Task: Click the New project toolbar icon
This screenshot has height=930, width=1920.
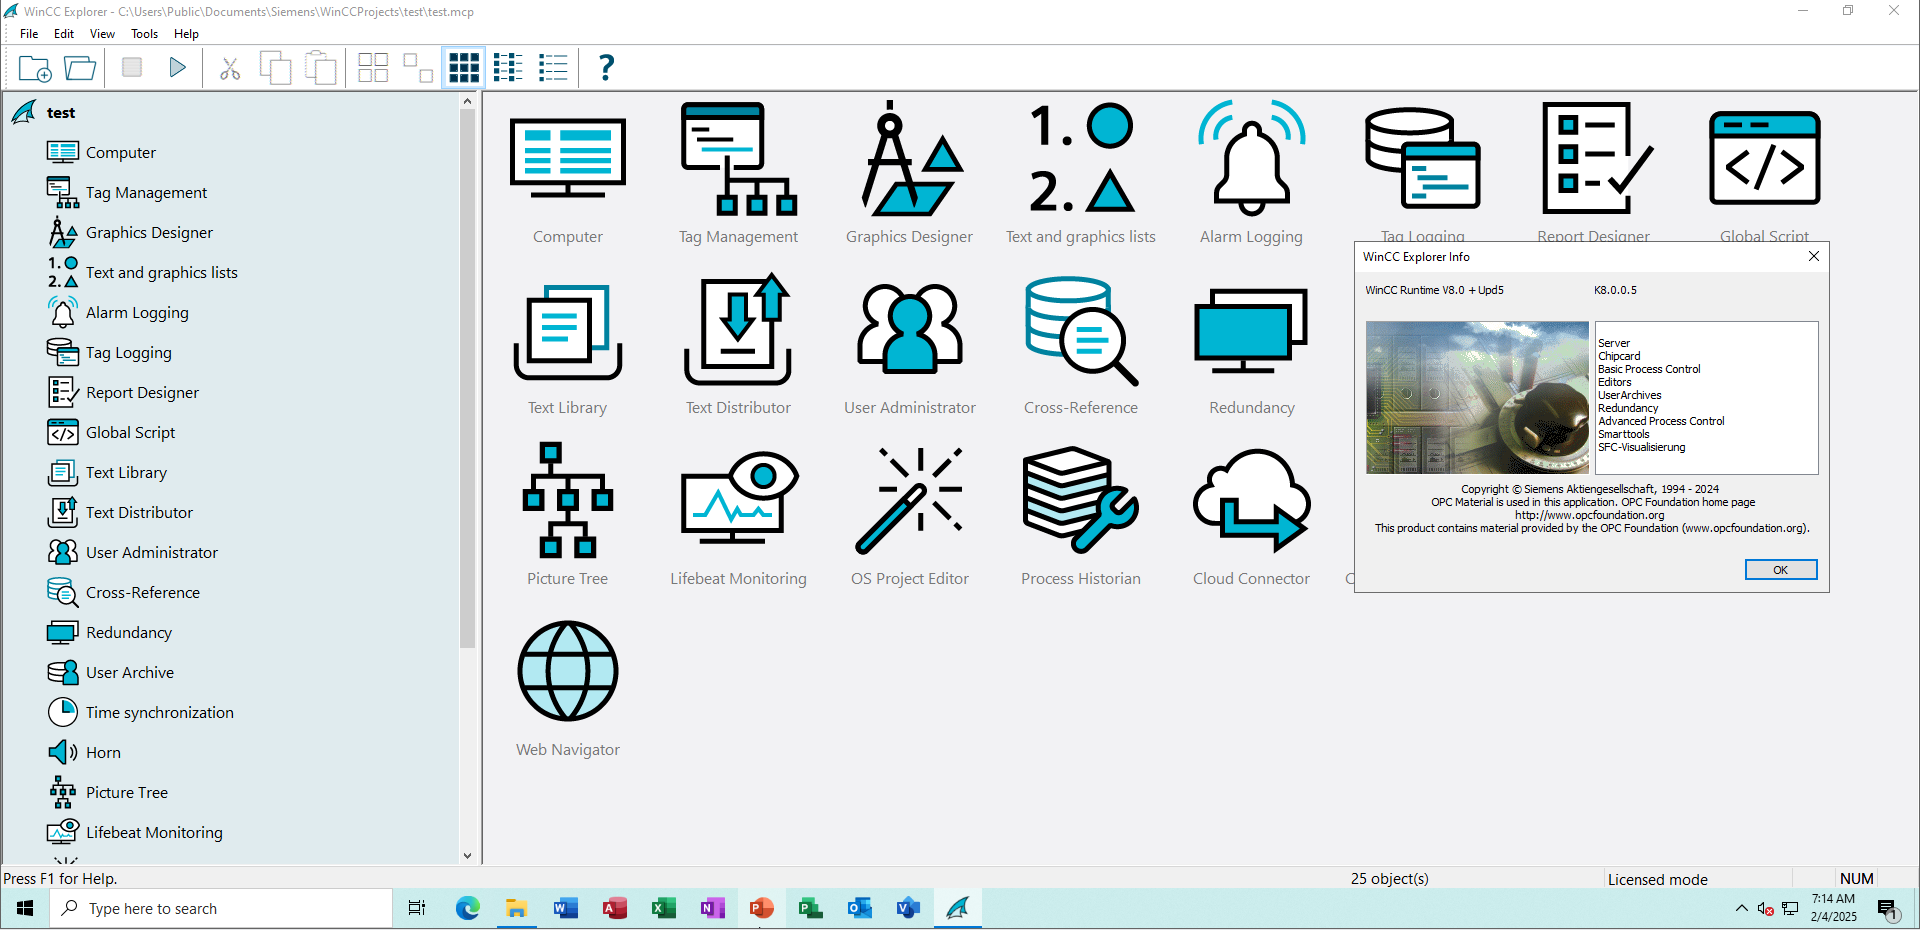Action: coord(35,68)
